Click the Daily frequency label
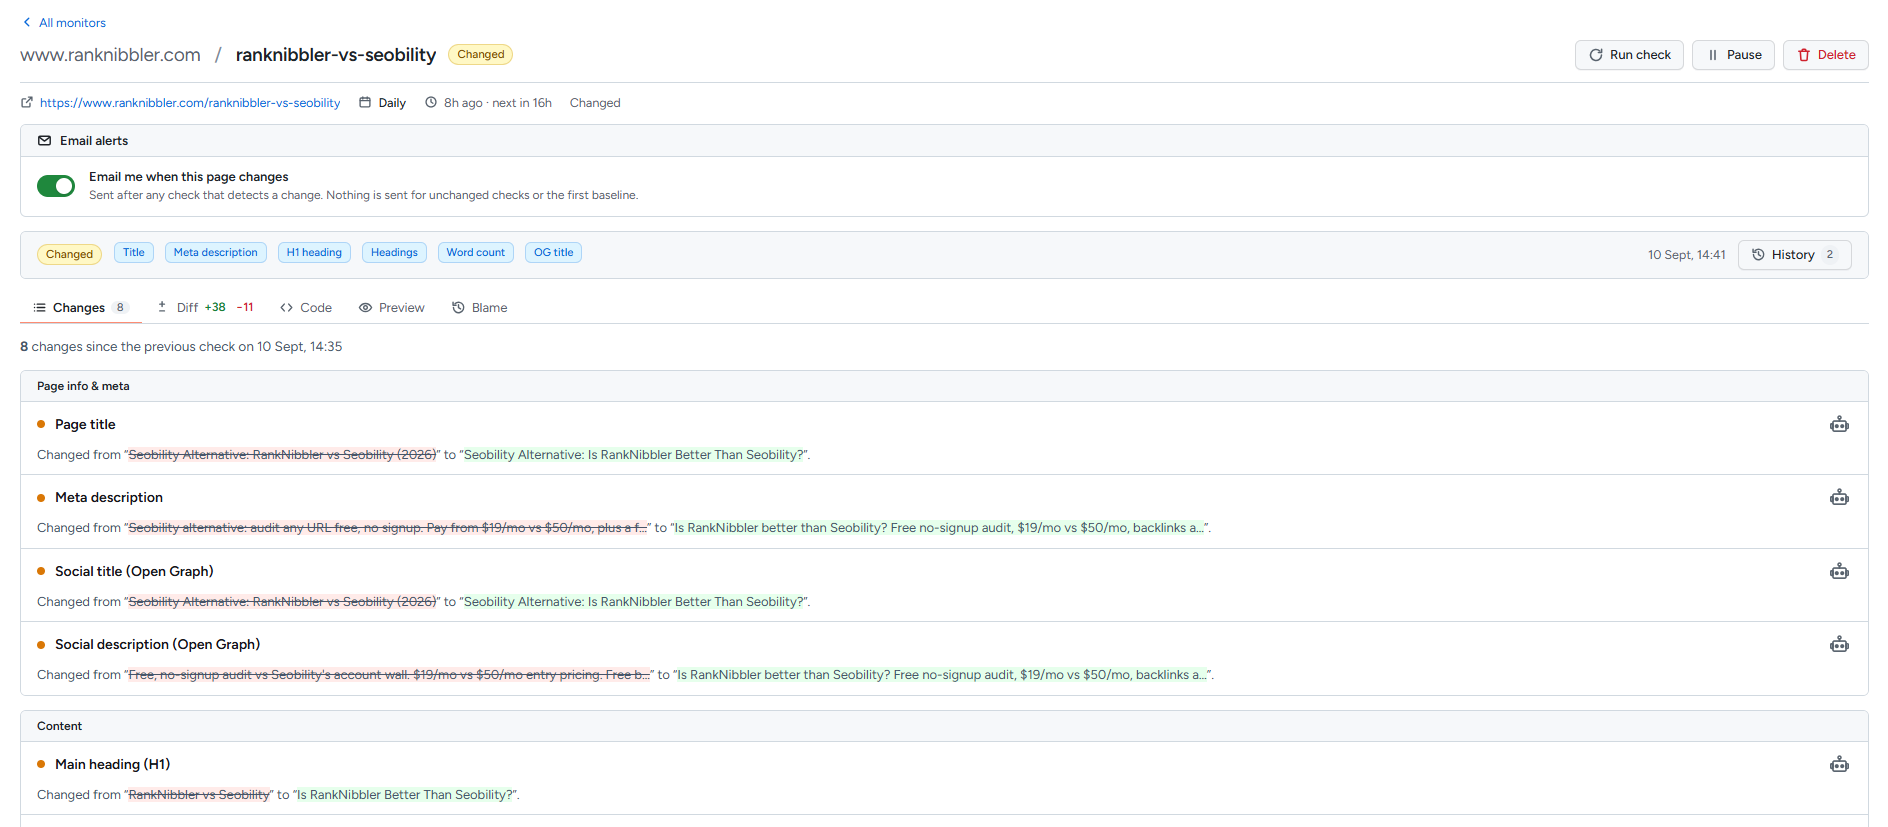This screenshot has width=1888, height=827. 392,103
